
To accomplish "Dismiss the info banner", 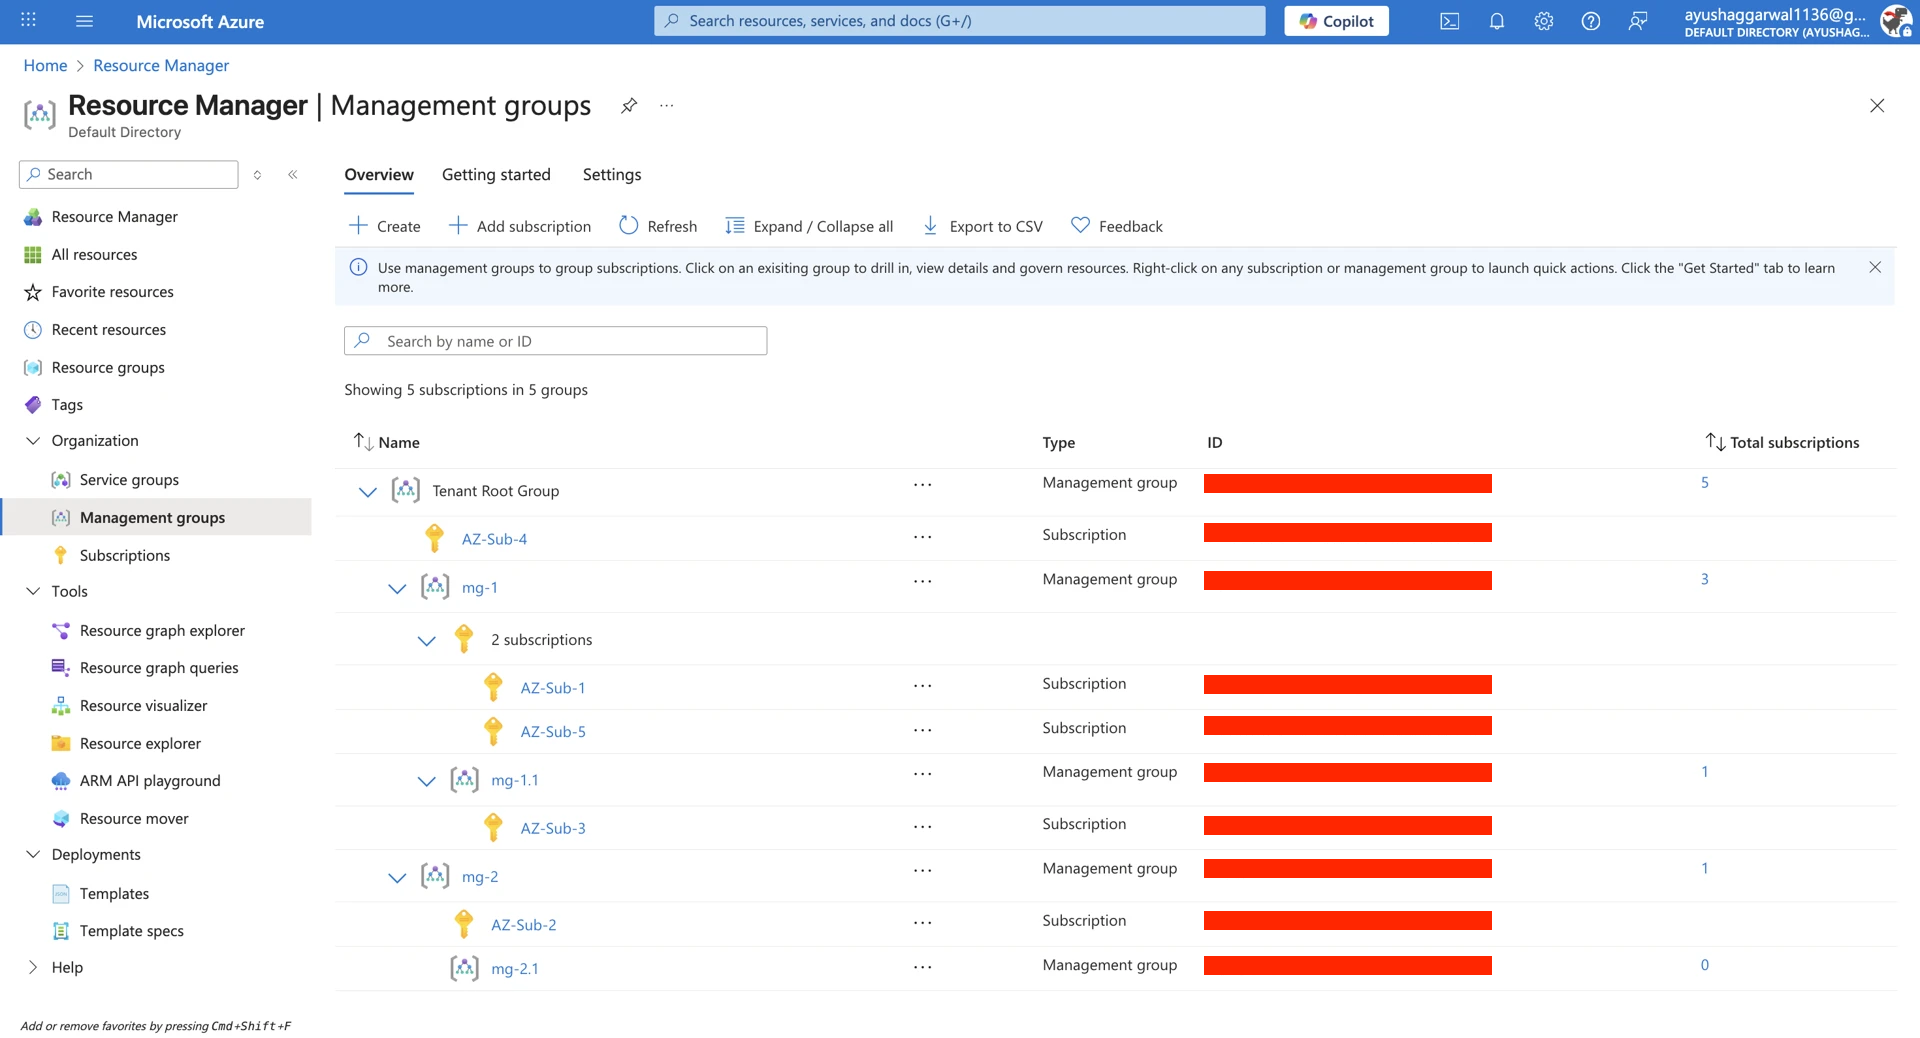I will tap(1875, 267).
